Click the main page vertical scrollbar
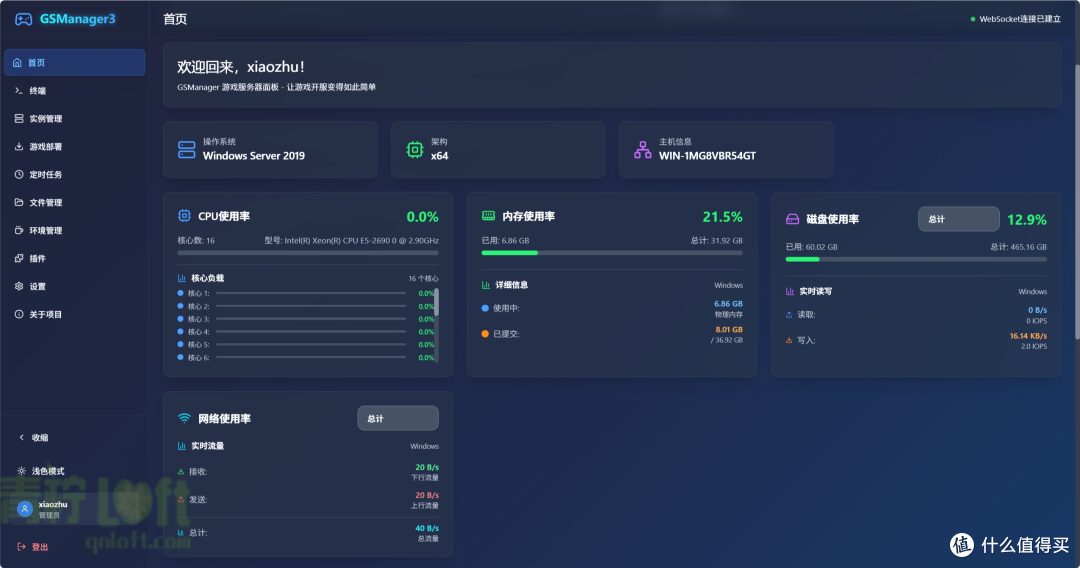 click(x=1077, y=202)
